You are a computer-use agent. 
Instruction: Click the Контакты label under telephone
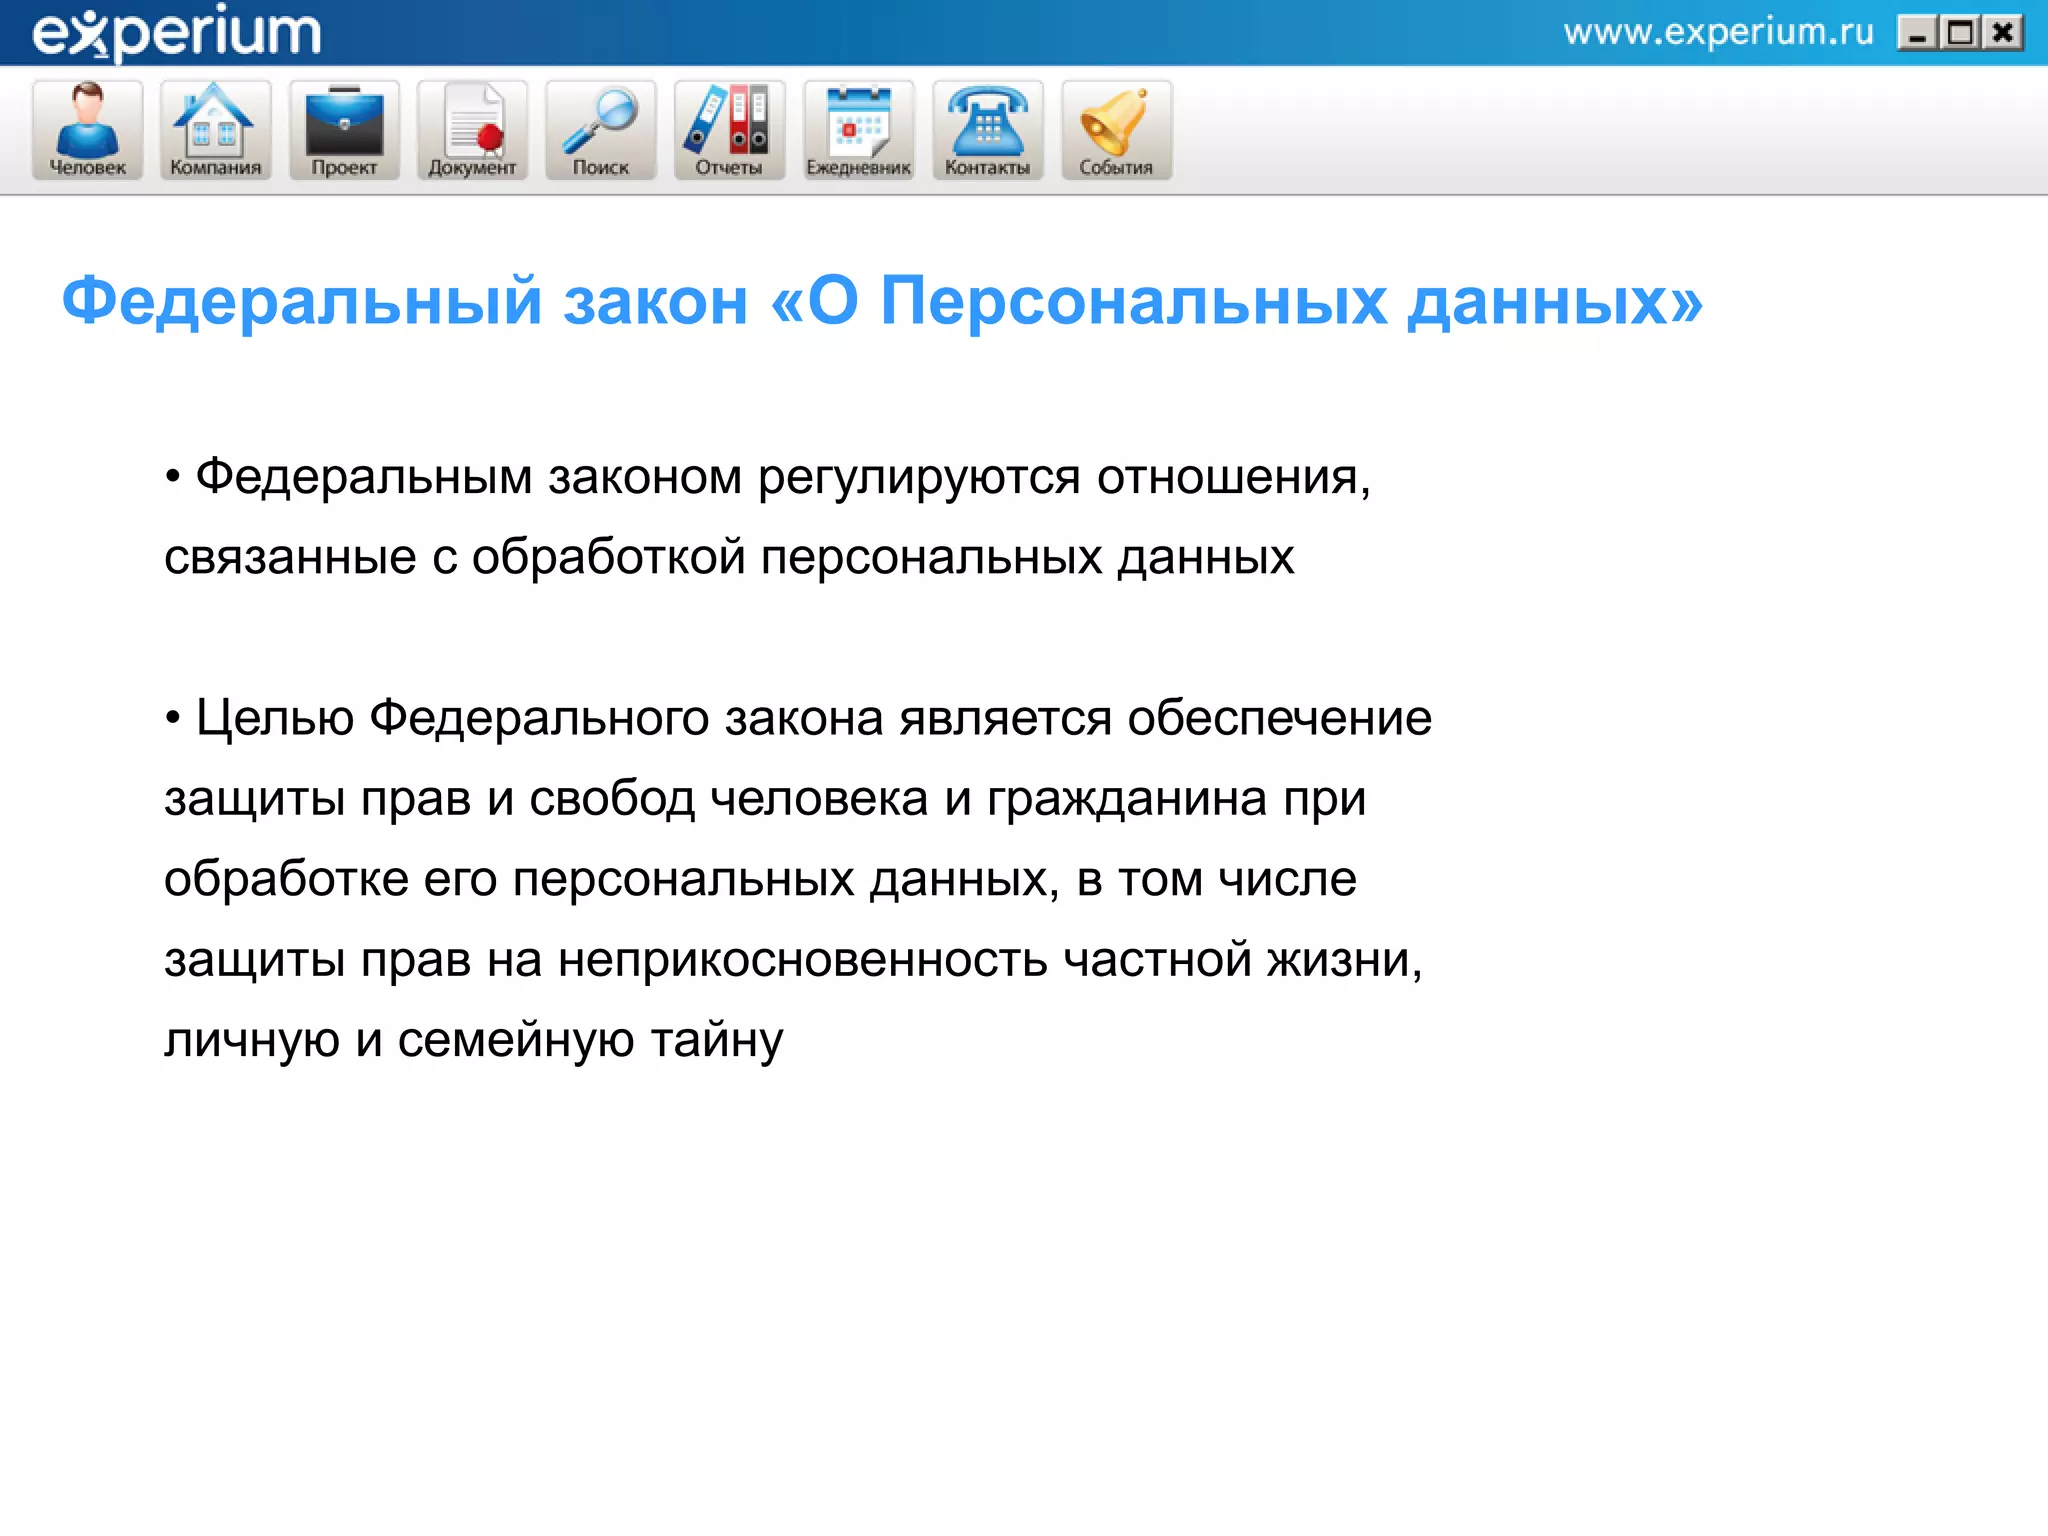[x=987, y=168]
